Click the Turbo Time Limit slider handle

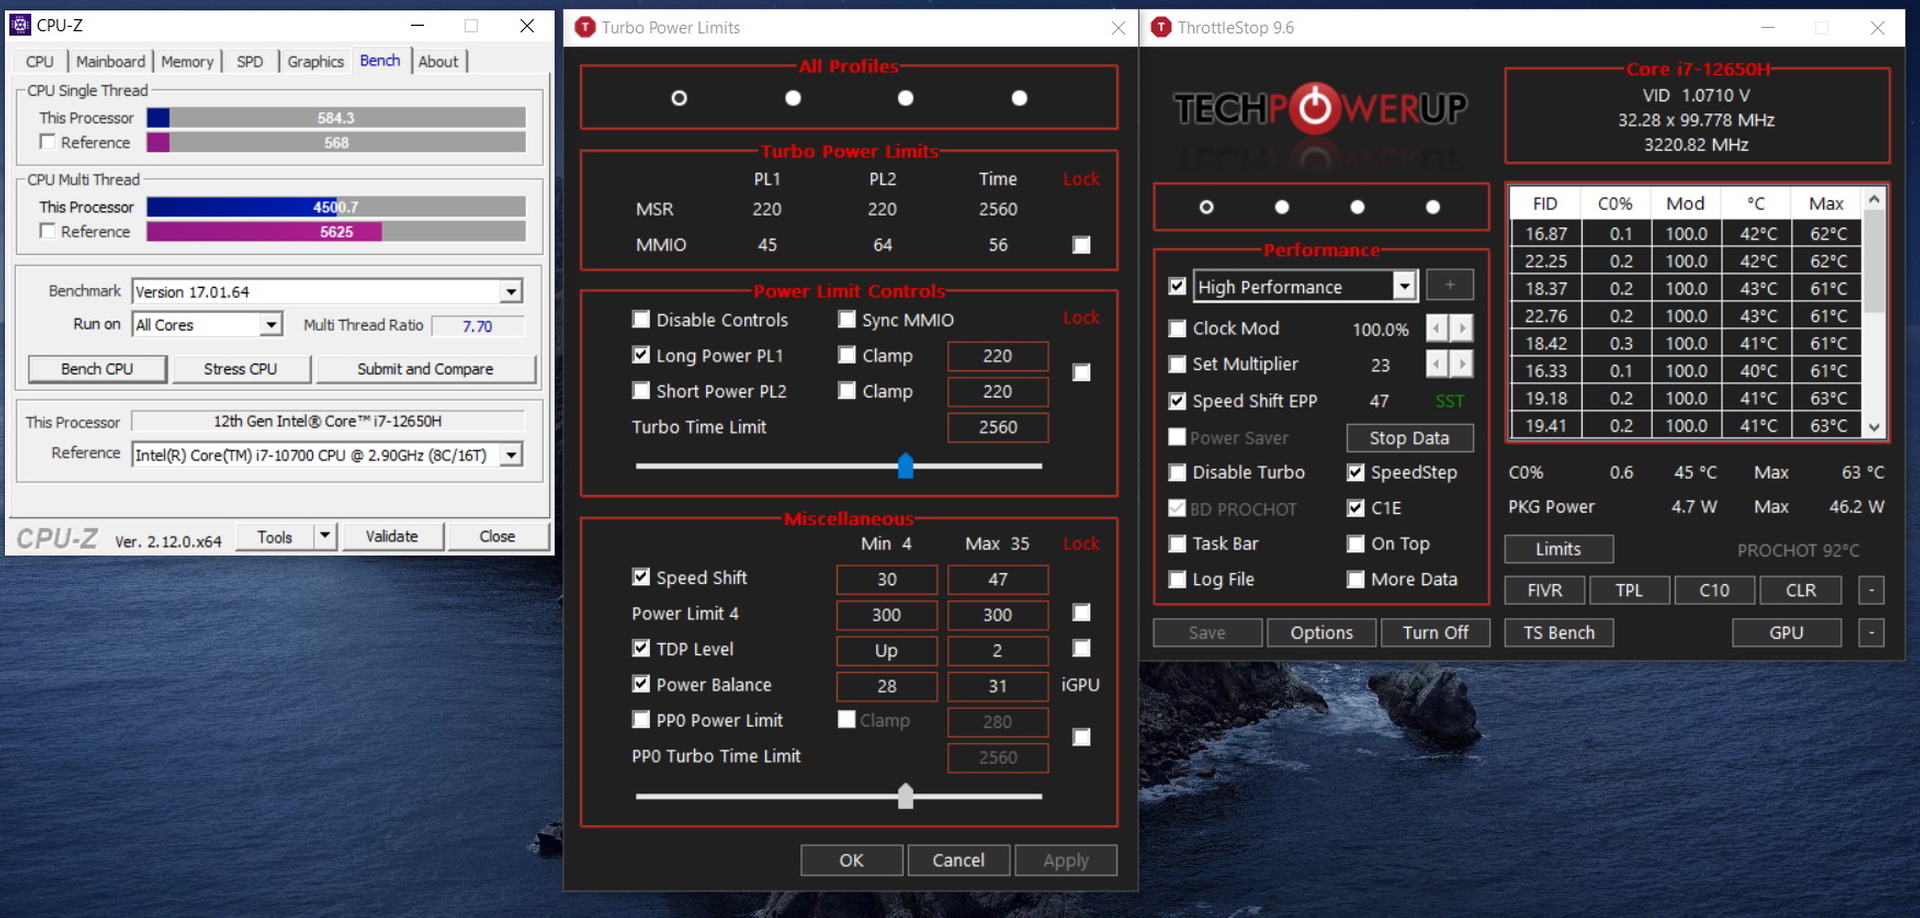point(906,466)
